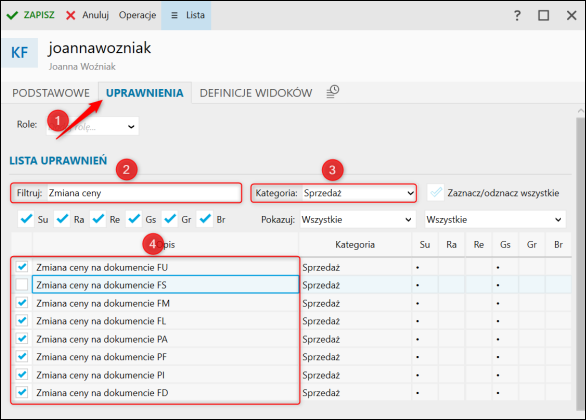Check the Zmiana ceny na dokumencie FS box
This screenshot has height=420, width=586.
(22, 285)
